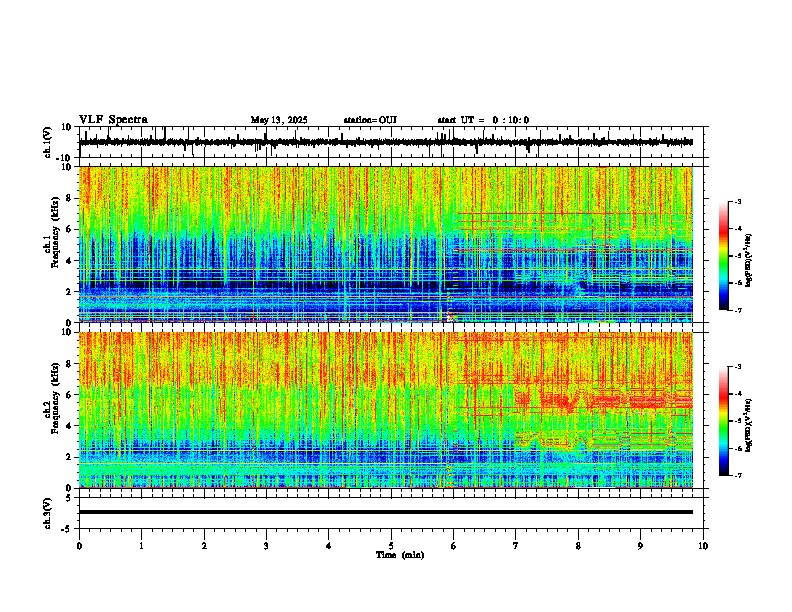Image resolution: width=792 pixels, height=612 pixels.
Task: Click the ch.2 Frequency (kHz) axis label
Action: point(51,398)
